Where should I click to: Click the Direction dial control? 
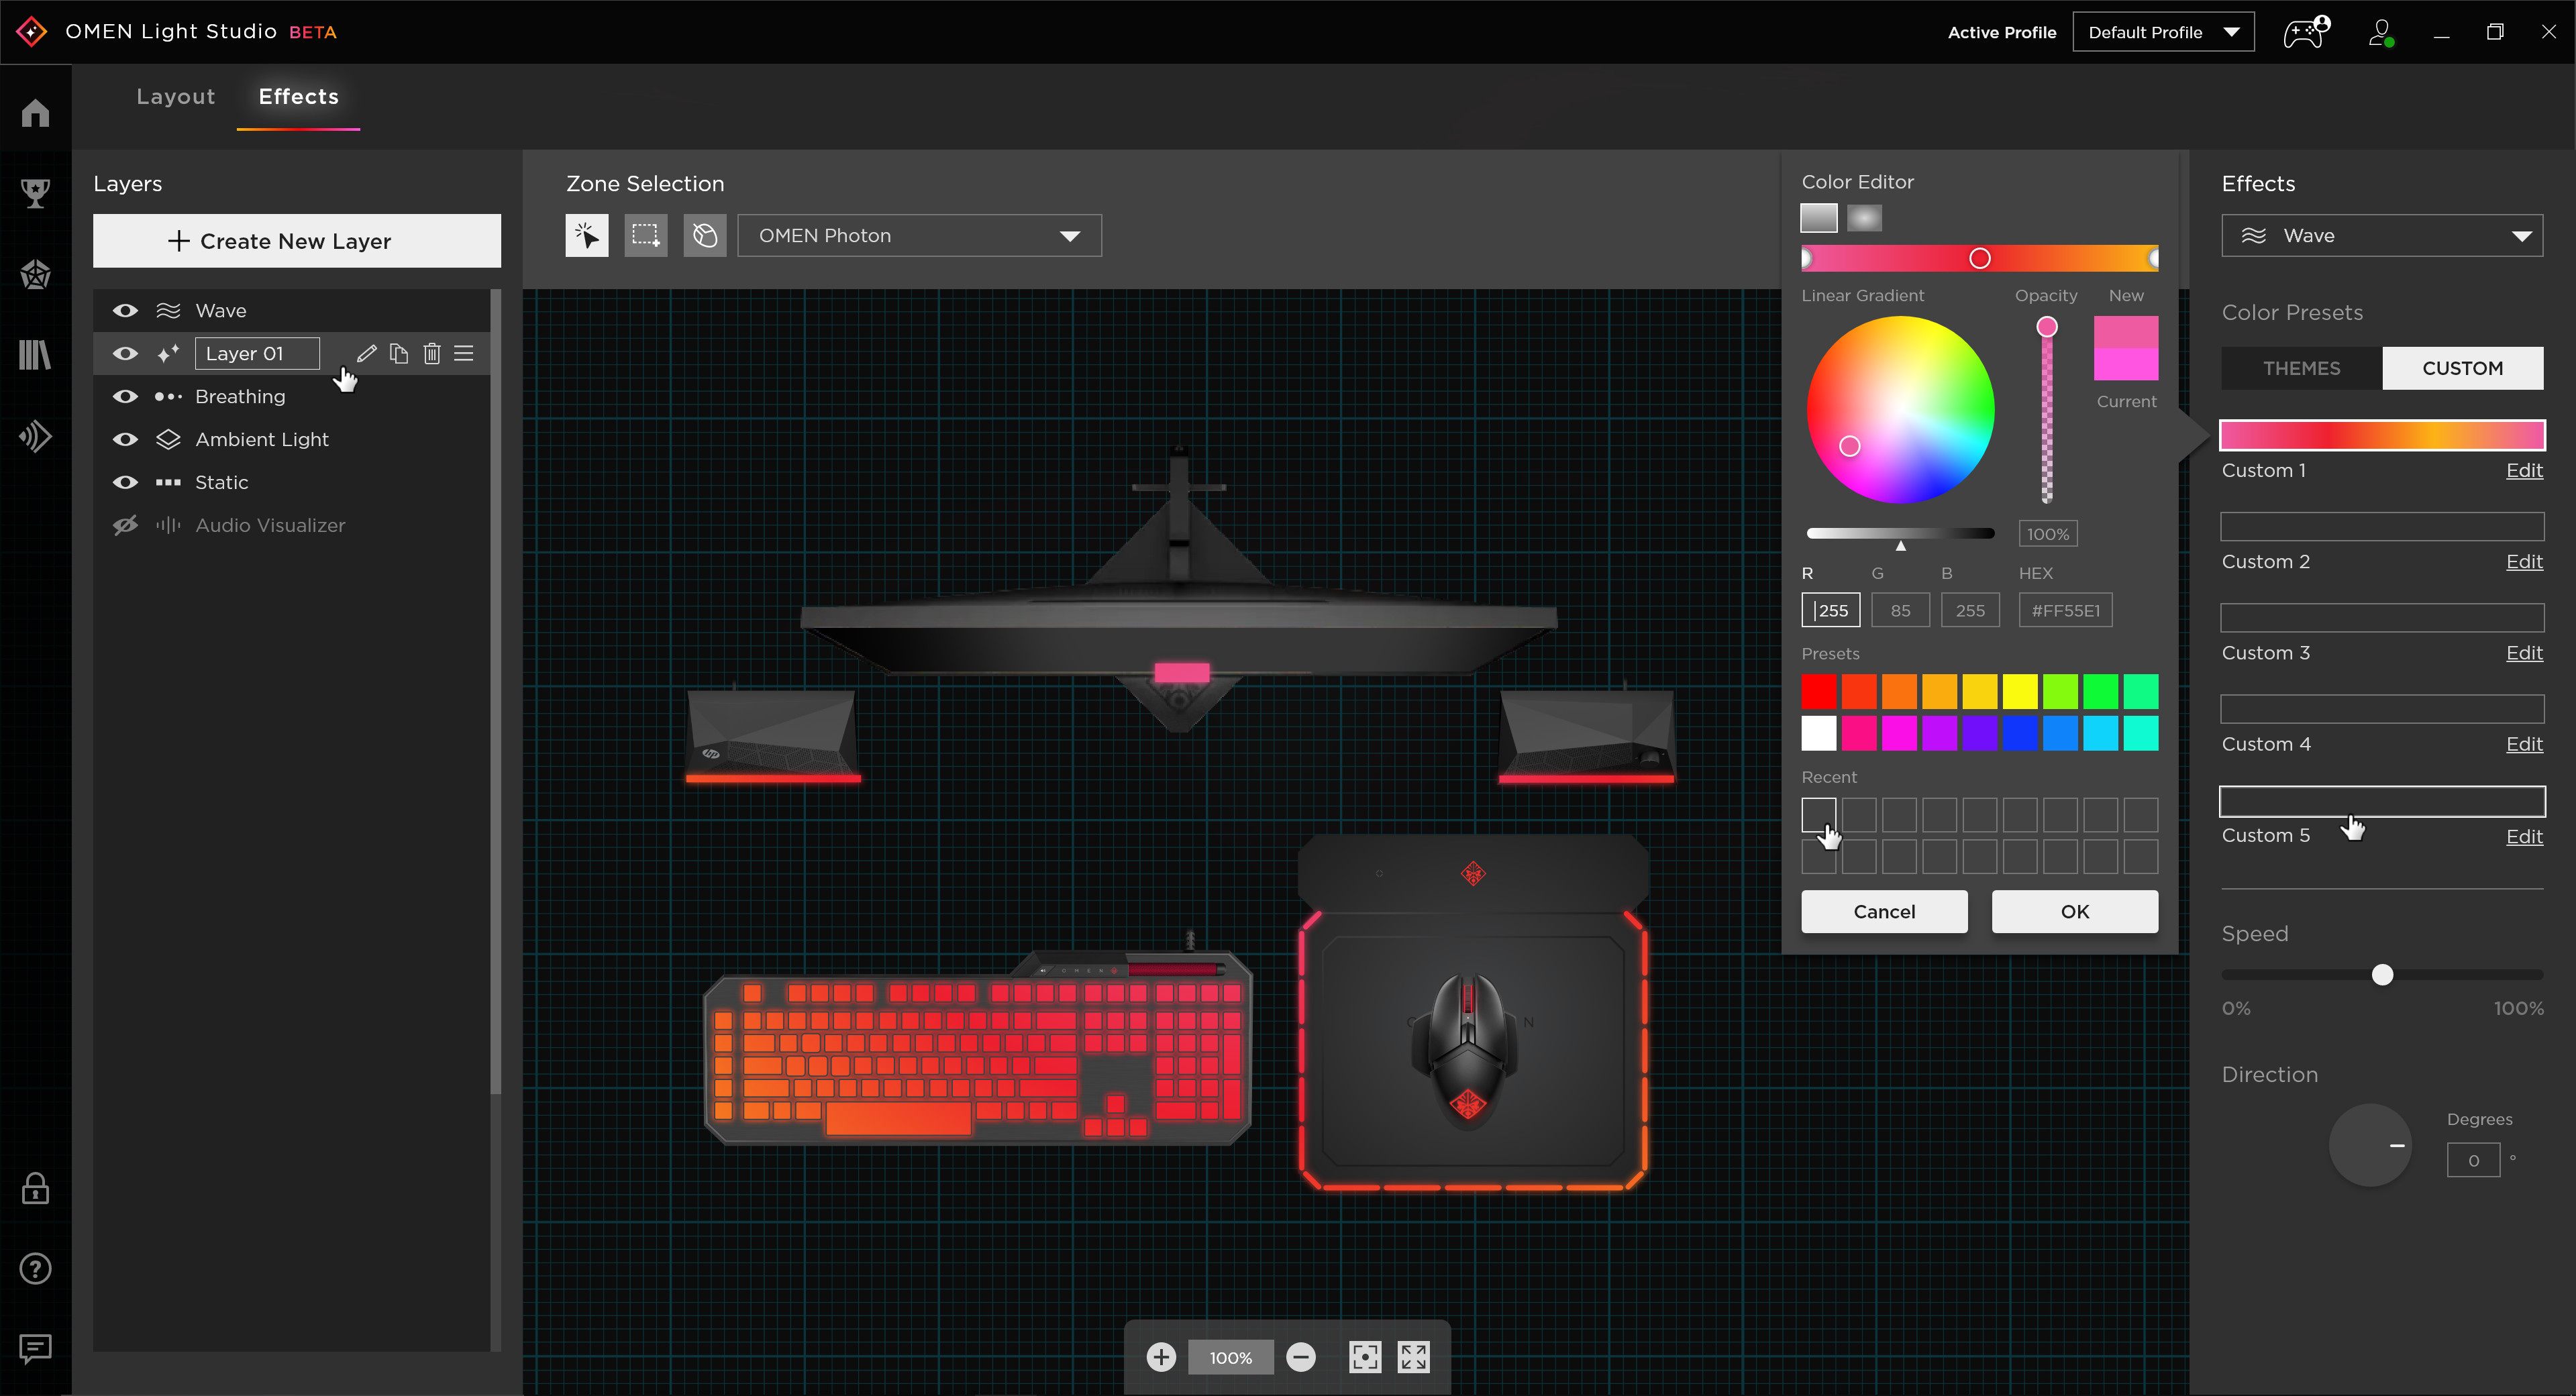coord(2370,1145)
